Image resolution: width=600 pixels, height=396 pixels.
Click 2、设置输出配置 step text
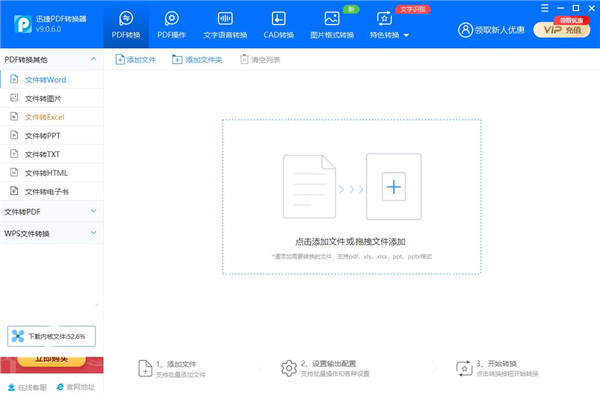point(328,363)
